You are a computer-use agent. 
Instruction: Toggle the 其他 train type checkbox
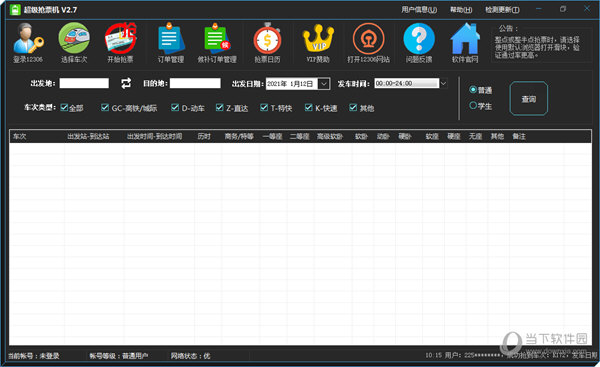coord(353,108)
